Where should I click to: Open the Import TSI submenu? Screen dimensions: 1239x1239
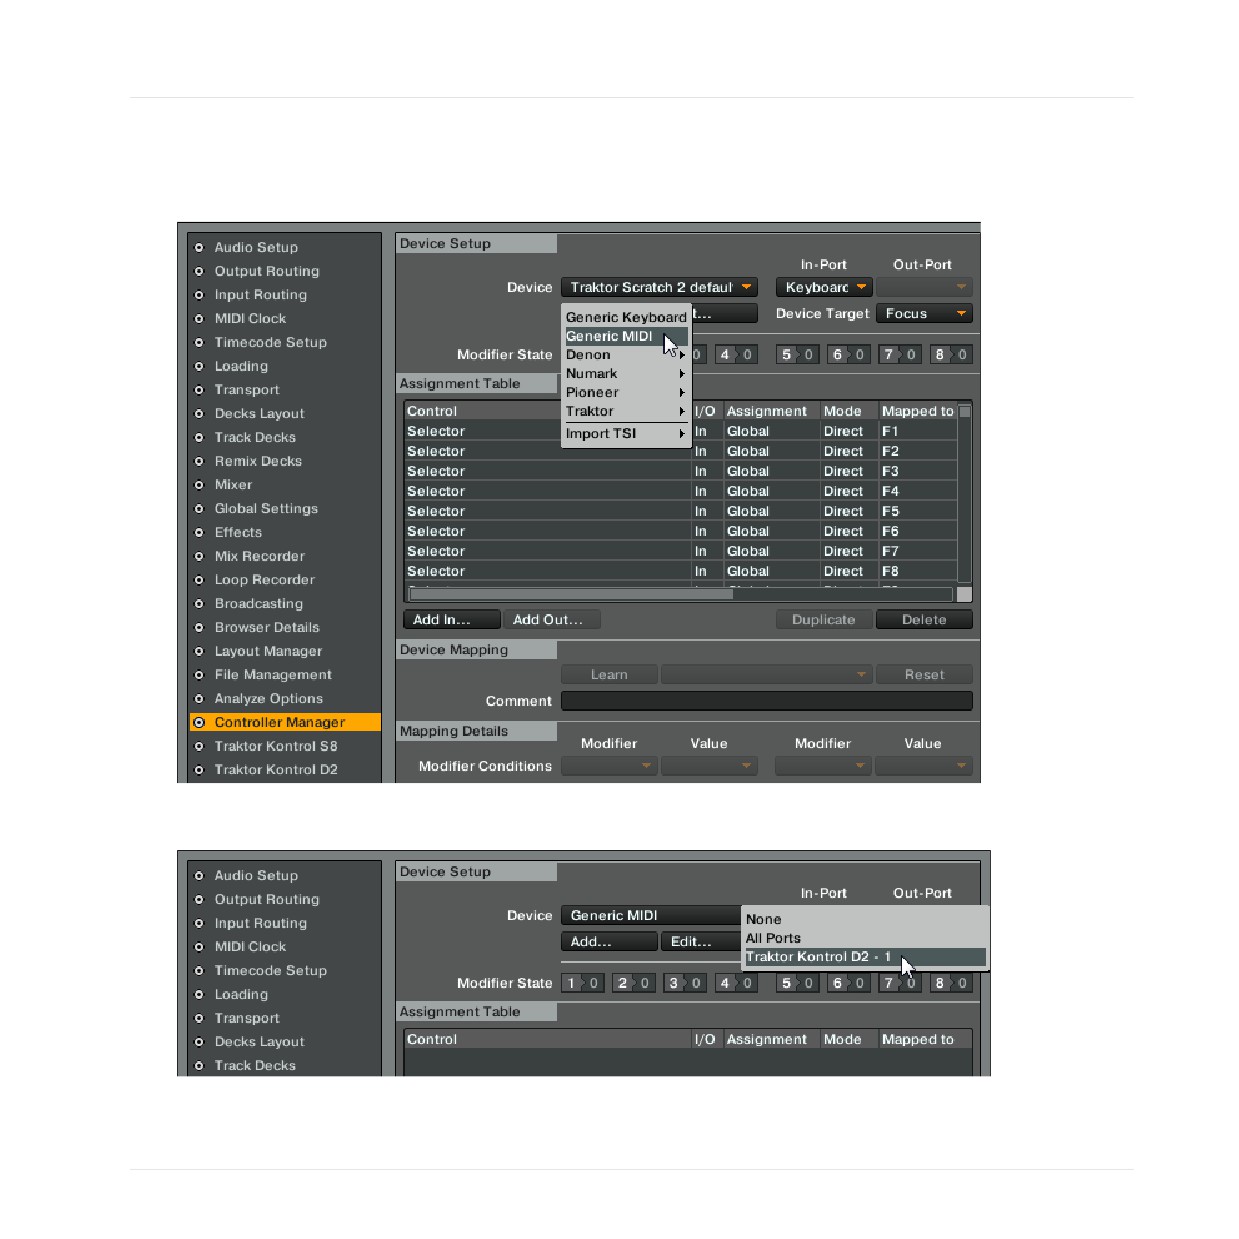(626, 434)
